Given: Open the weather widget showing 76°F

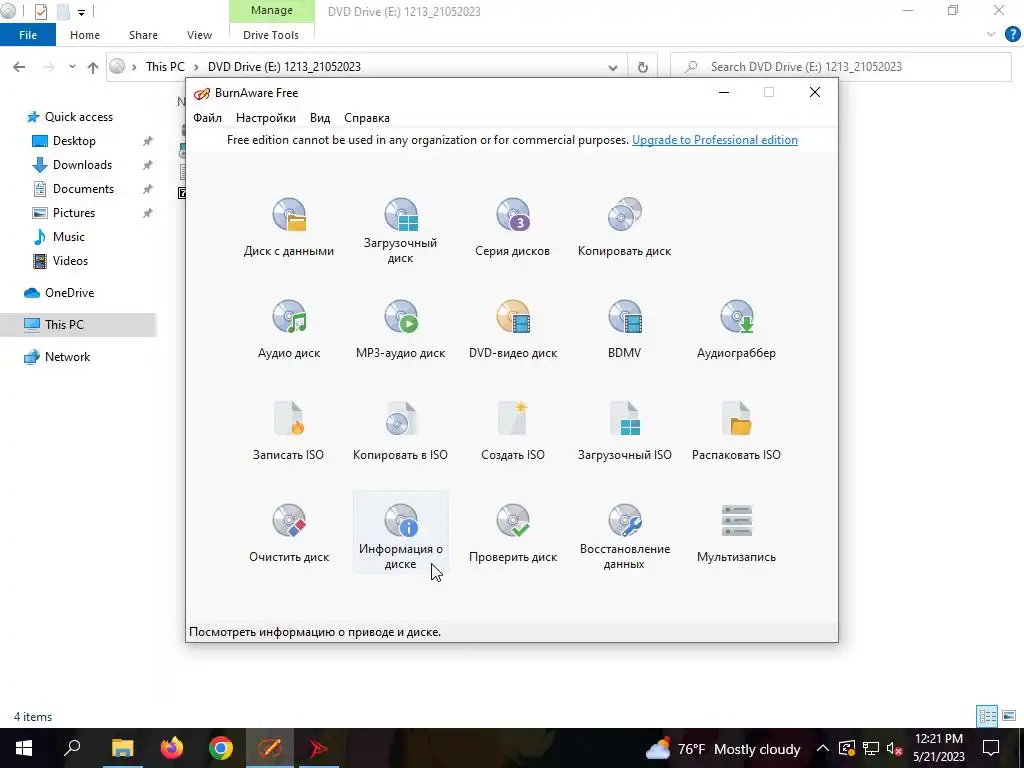Looking at the screenshot, I should click(724, 748).
